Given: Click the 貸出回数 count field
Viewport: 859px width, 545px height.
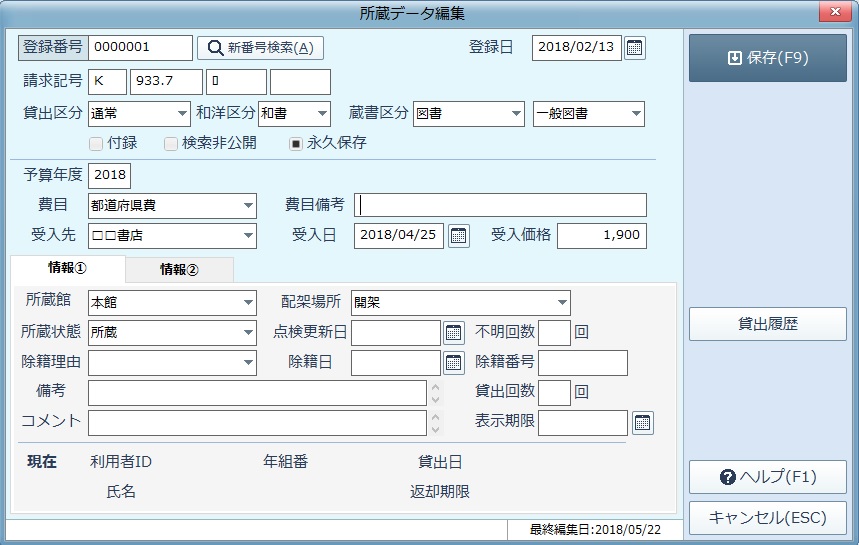Looking at the screenshot, I should (x=554, y=393).
